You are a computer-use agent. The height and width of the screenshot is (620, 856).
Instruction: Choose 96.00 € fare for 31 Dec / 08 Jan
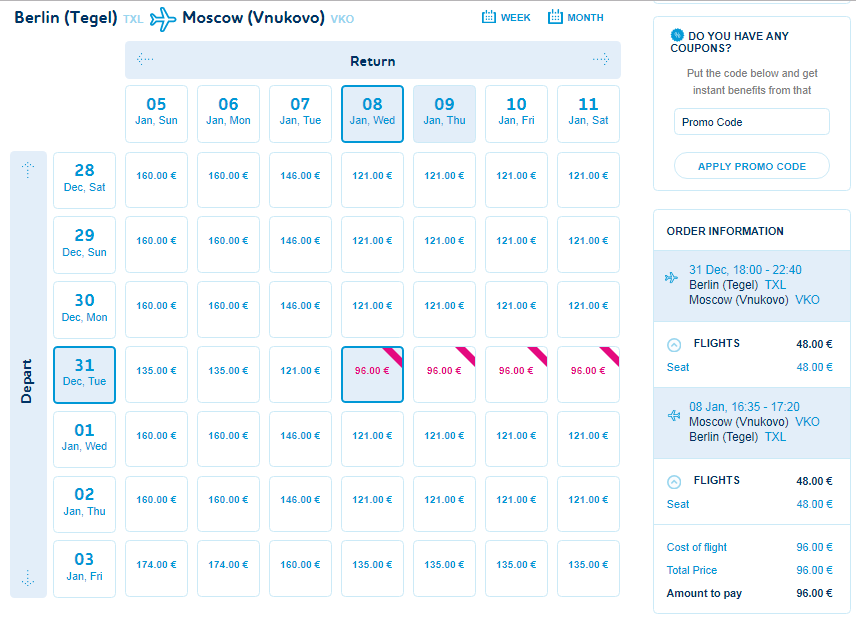[372, 375]
